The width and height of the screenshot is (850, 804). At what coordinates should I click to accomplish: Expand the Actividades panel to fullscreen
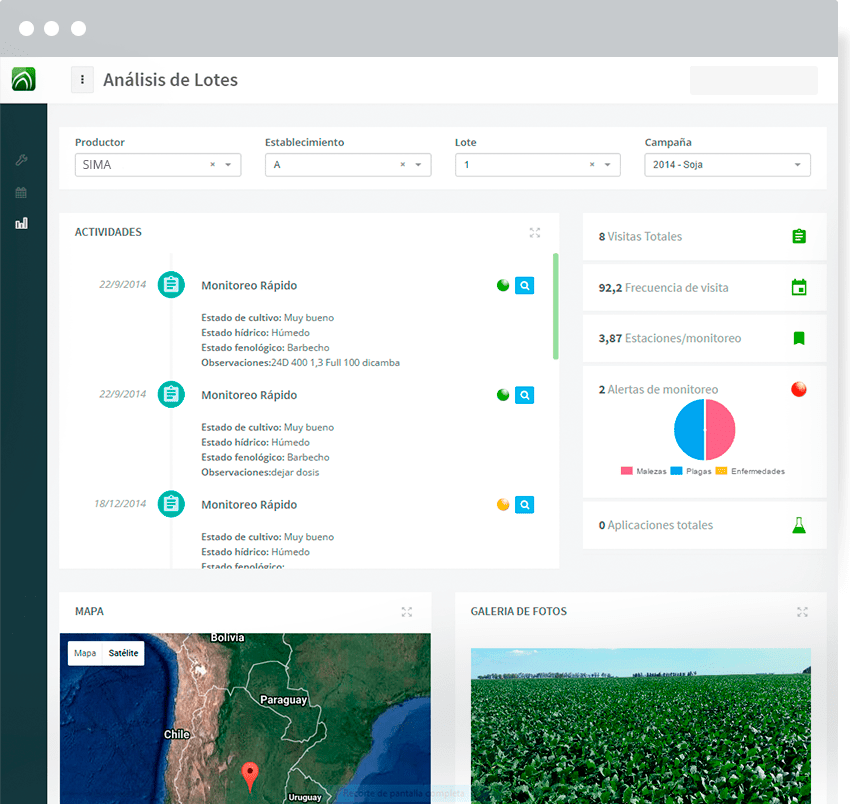[535, 233]
